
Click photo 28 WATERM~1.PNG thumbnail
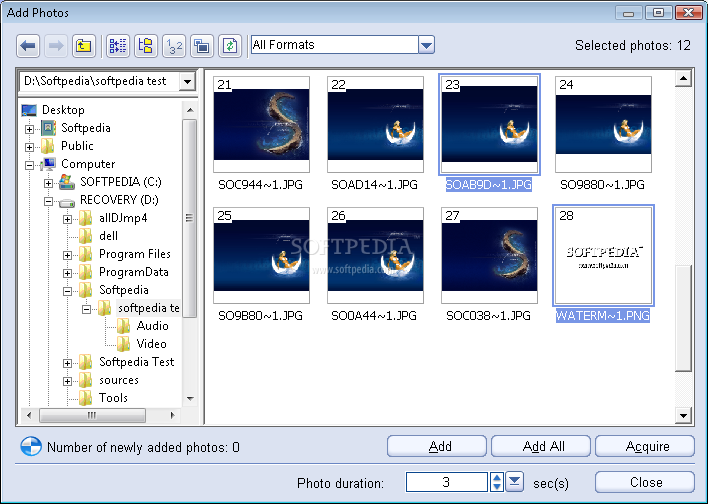click(x=603, y=255)
